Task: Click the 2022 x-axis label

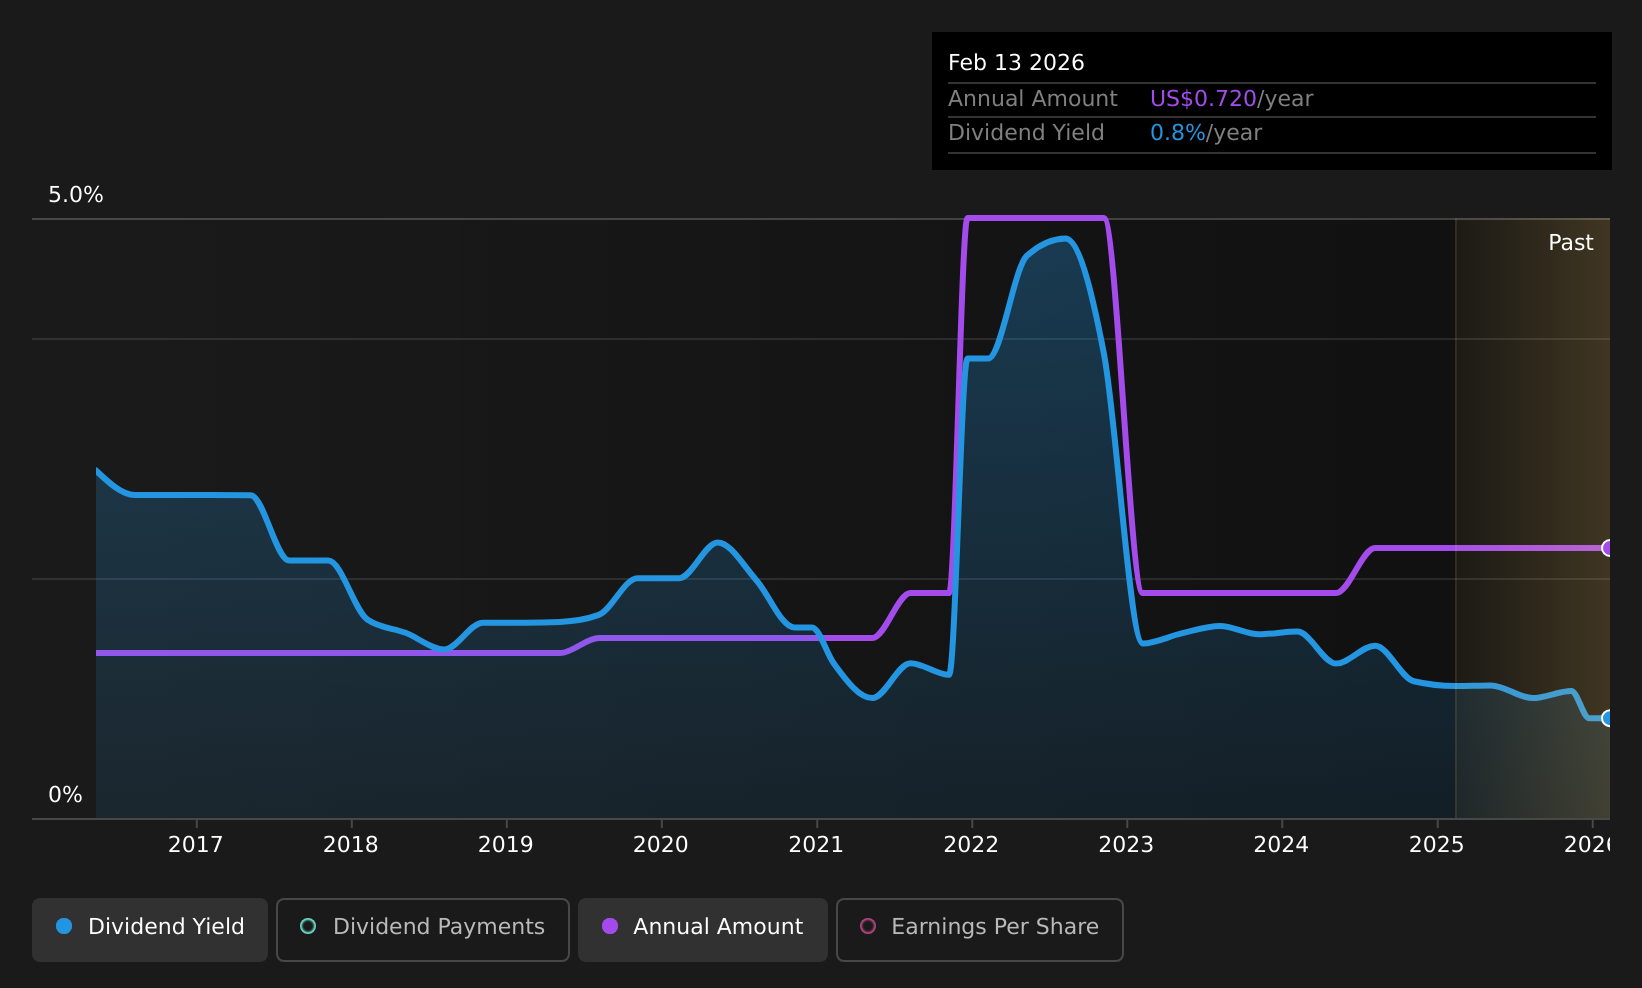Action: point(971,845)
